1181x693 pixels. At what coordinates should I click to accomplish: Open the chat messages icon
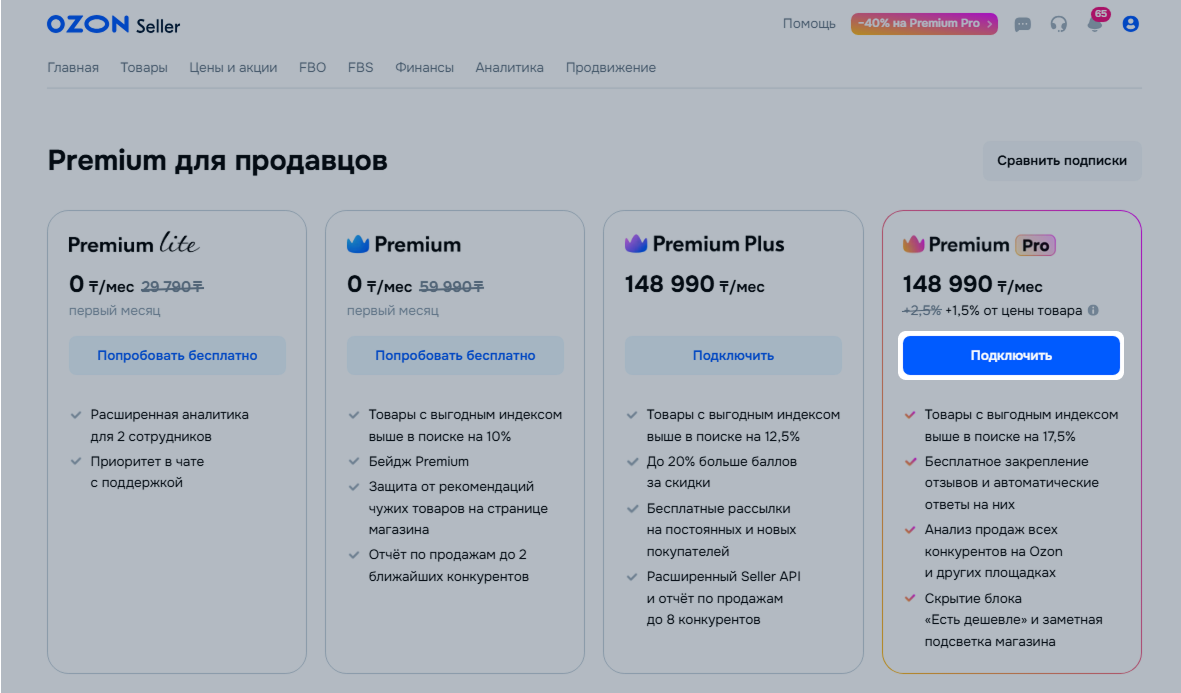tap(1022, 24)
